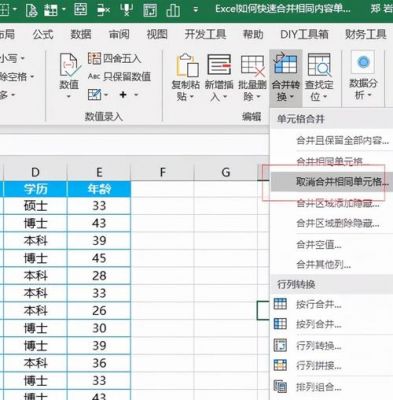
Task: Click the 硕士 cell
Action: click(x=35, y=206)
